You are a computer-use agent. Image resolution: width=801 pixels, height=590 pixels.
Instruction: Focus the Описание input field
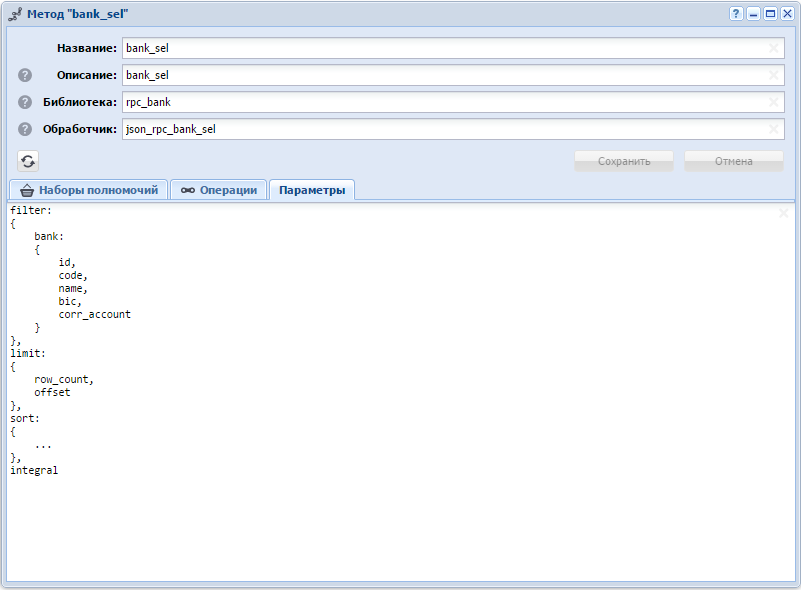pos(453,75)
